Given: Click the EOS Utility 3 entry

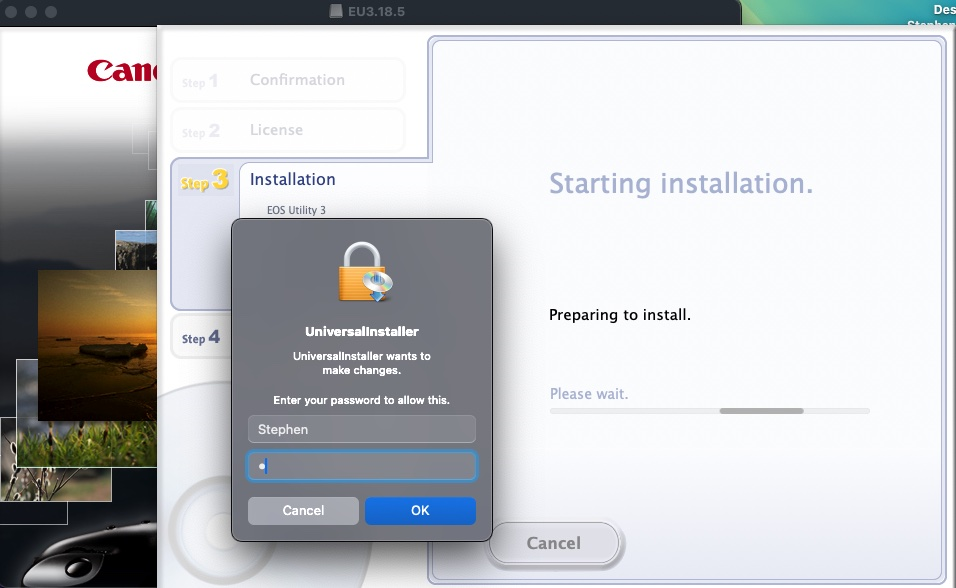Looking at the screenshot, I should point(296,210).
